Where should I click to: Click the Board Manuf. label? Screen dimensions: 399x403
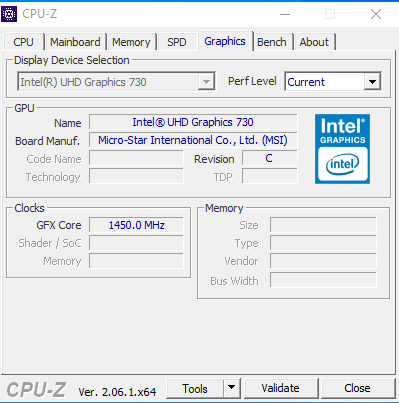[48, 141]
